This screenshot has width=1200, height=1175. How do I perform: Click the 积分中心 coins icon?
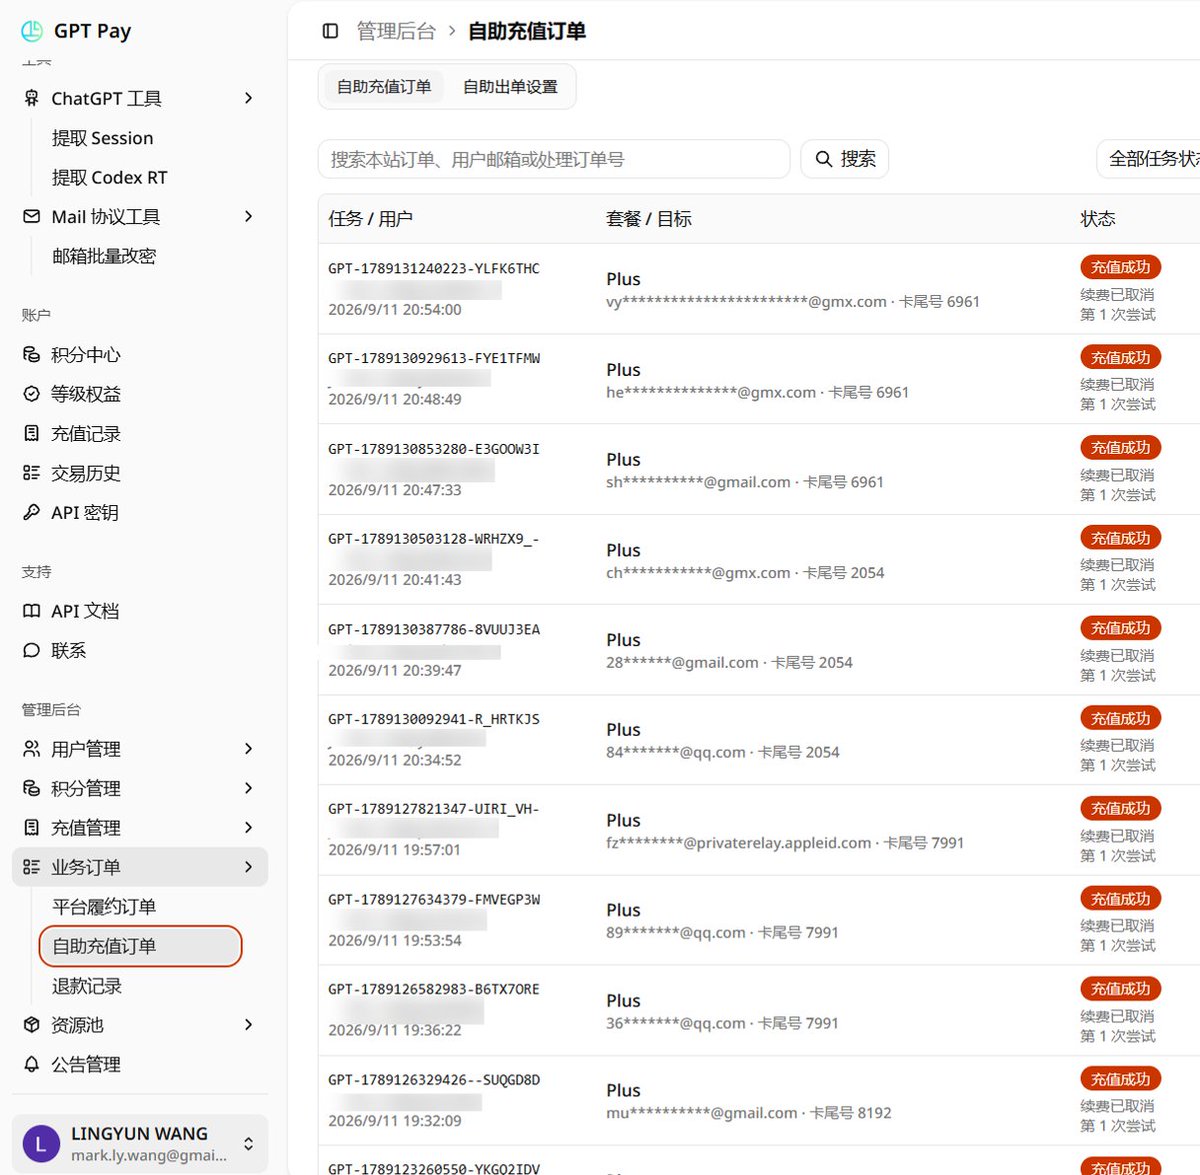click(x=32, y=354)
